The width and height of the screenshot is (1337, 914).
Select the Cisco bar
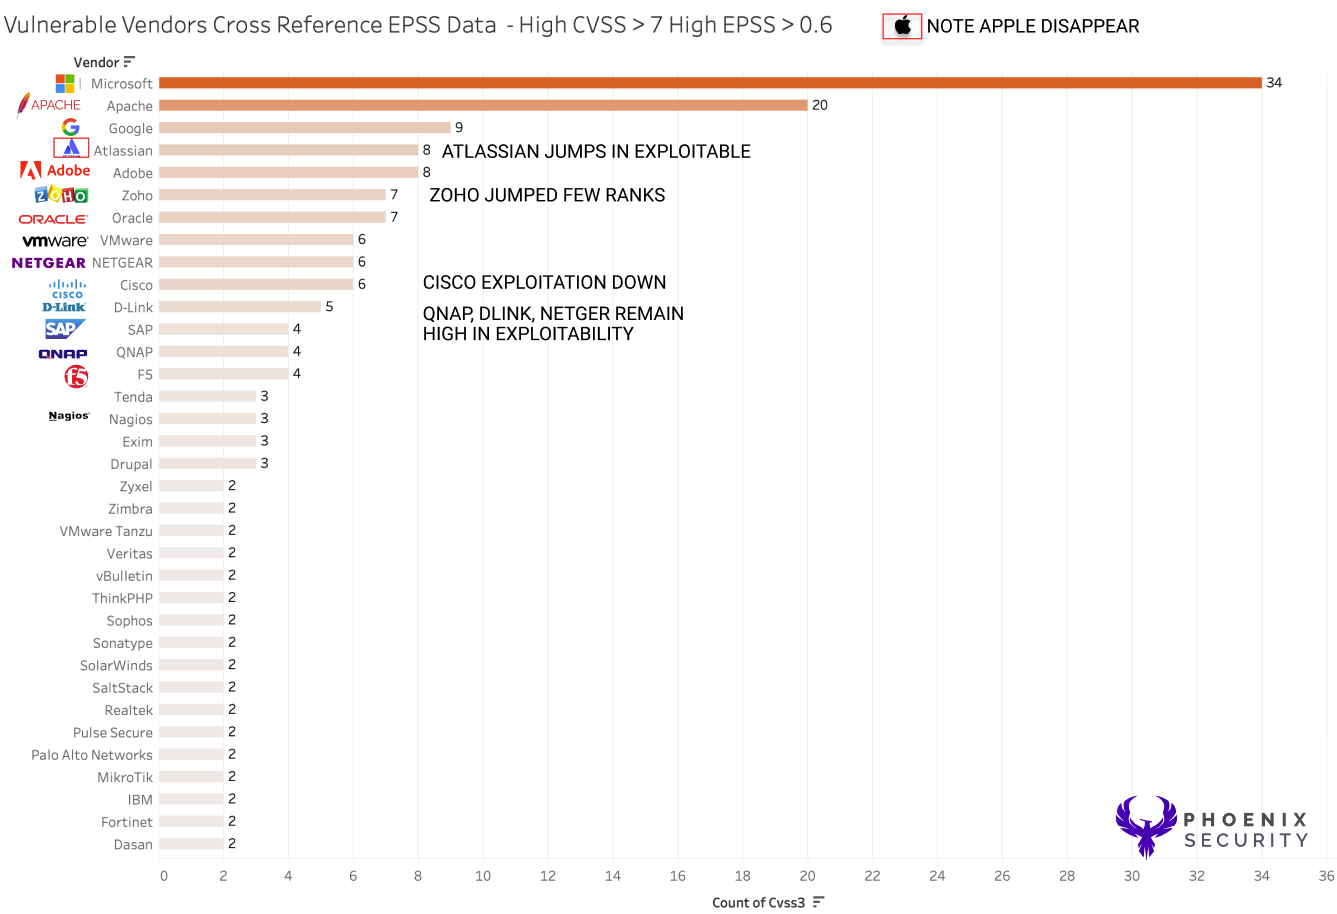(x=256, y=284)
